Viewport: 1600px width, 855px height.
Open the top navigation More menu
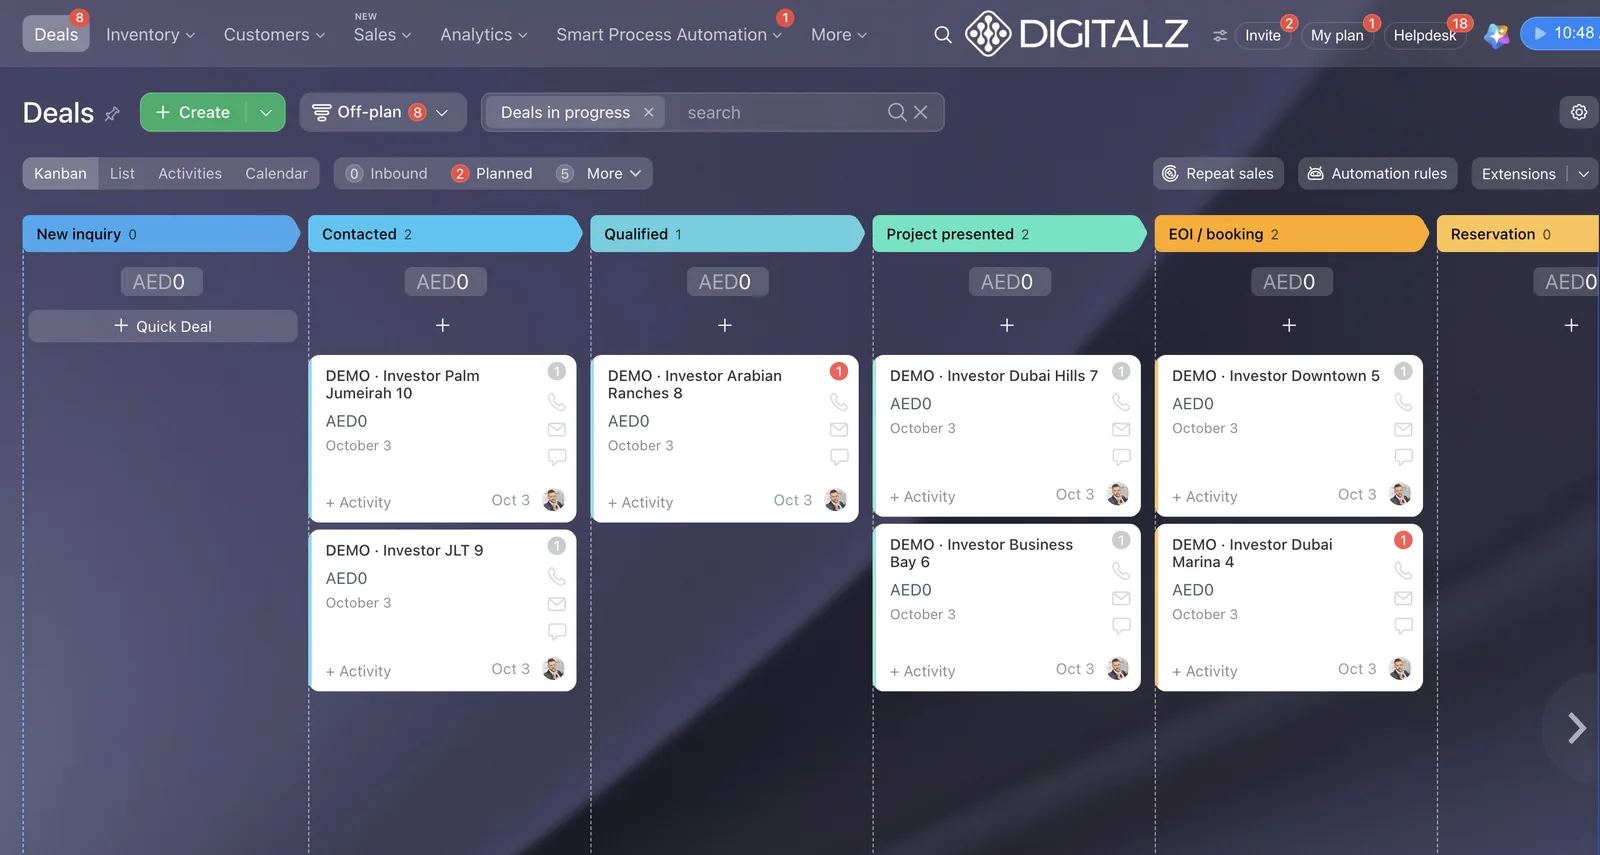pos(839,35)
